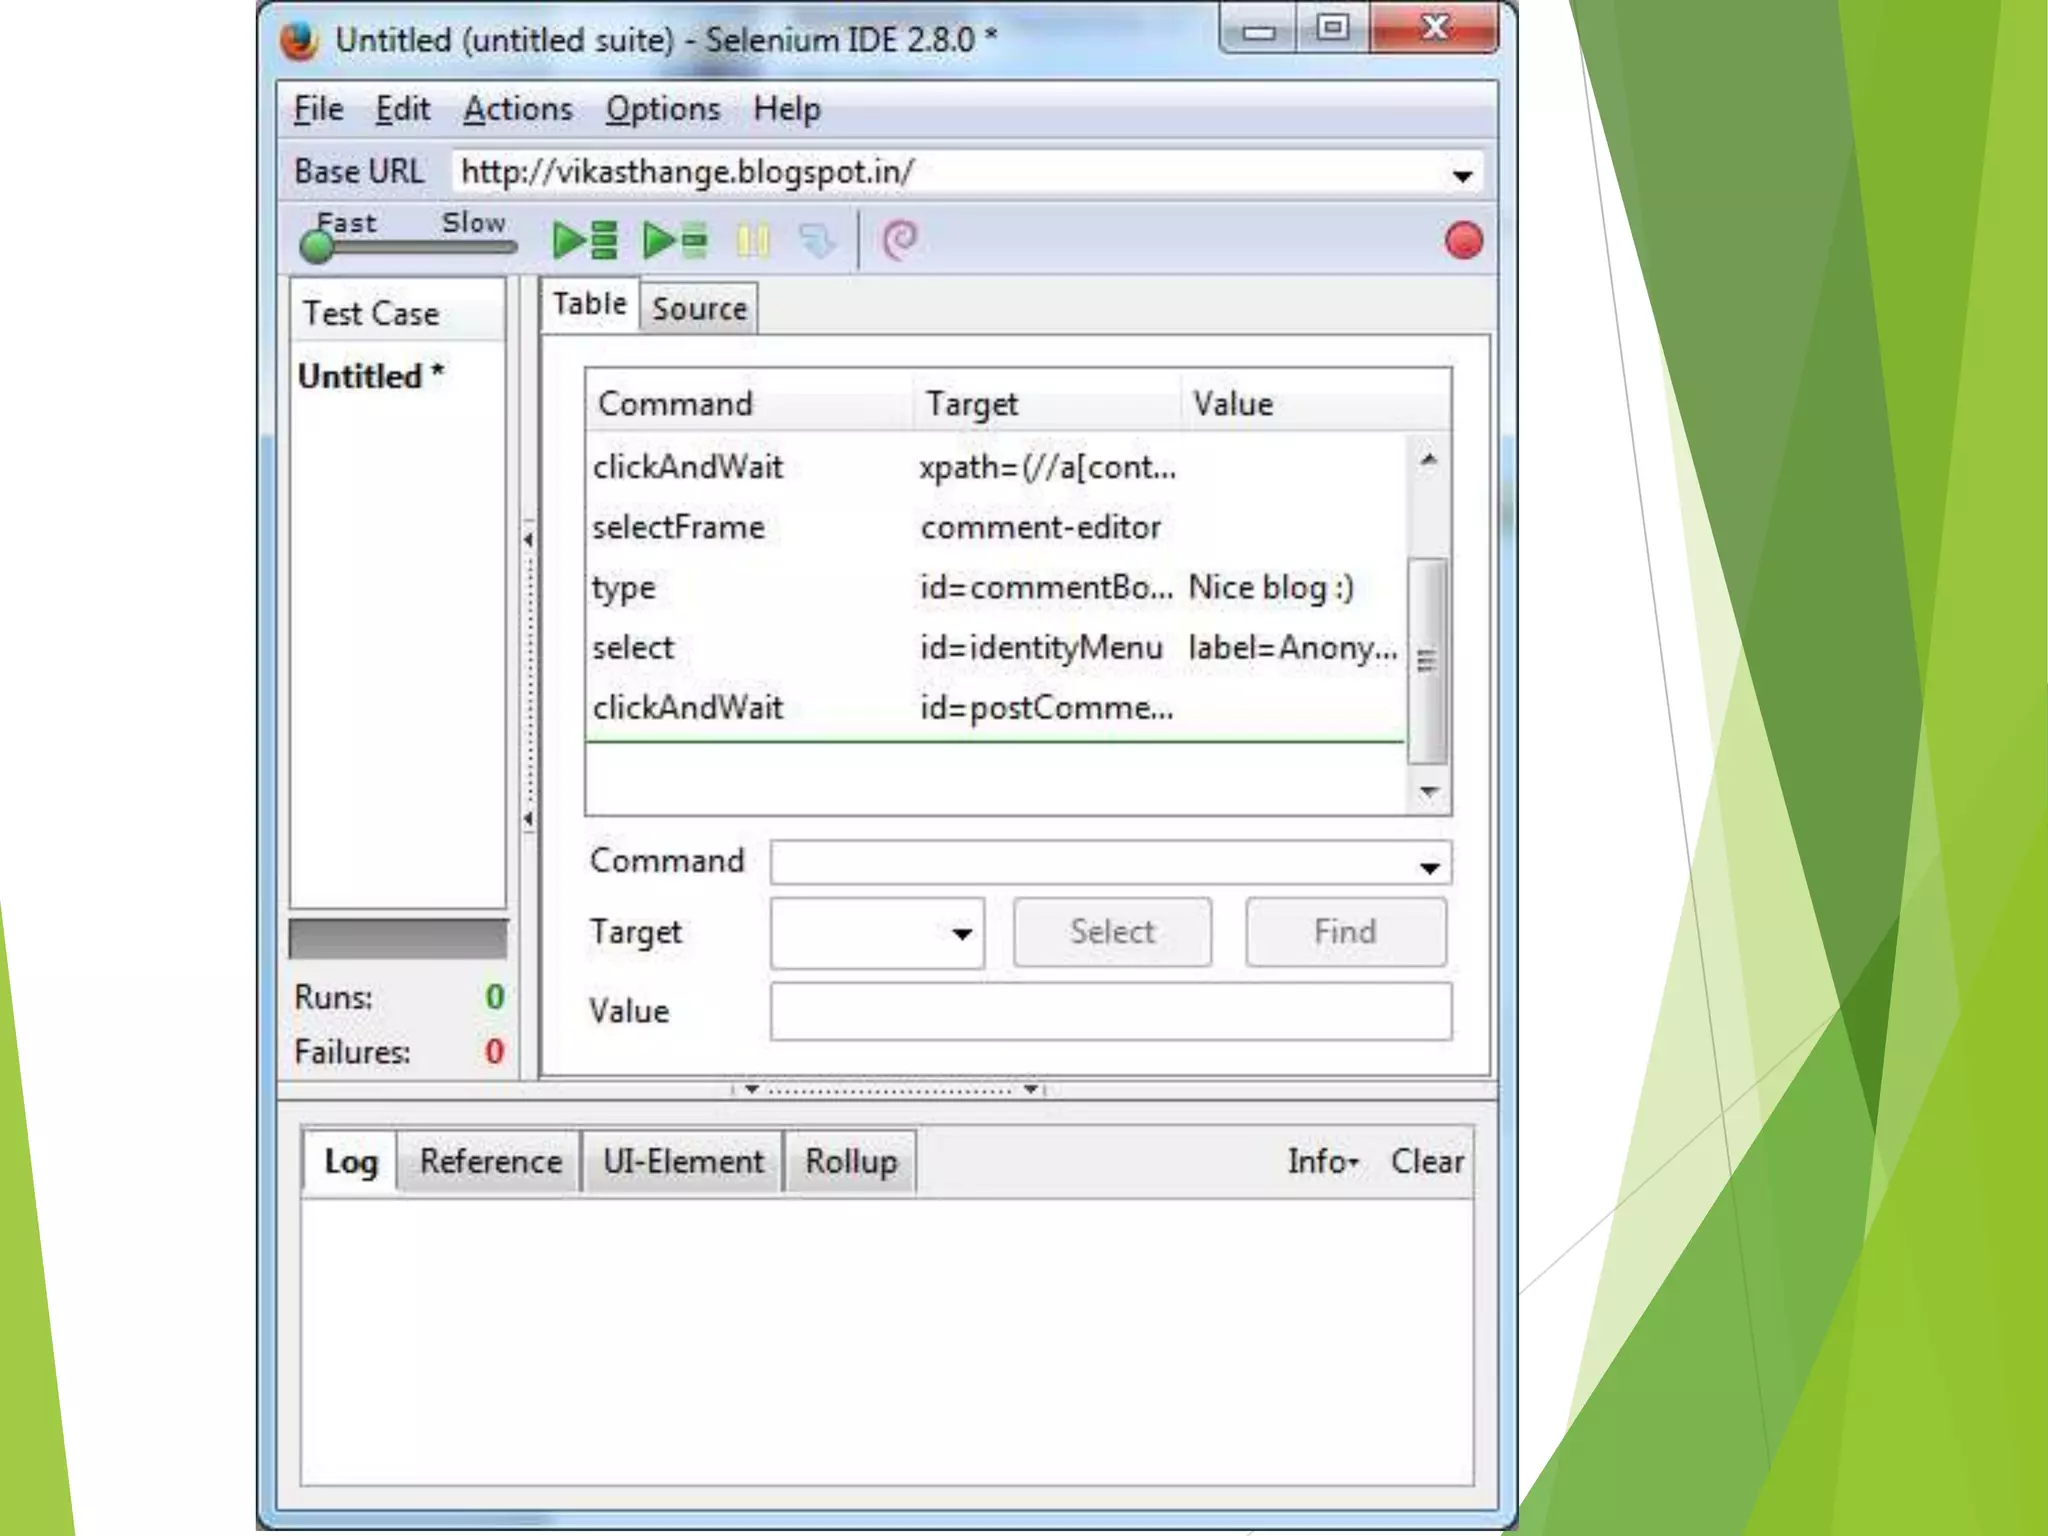
Task: Open the Actions menu
Action: click(517, 109)
